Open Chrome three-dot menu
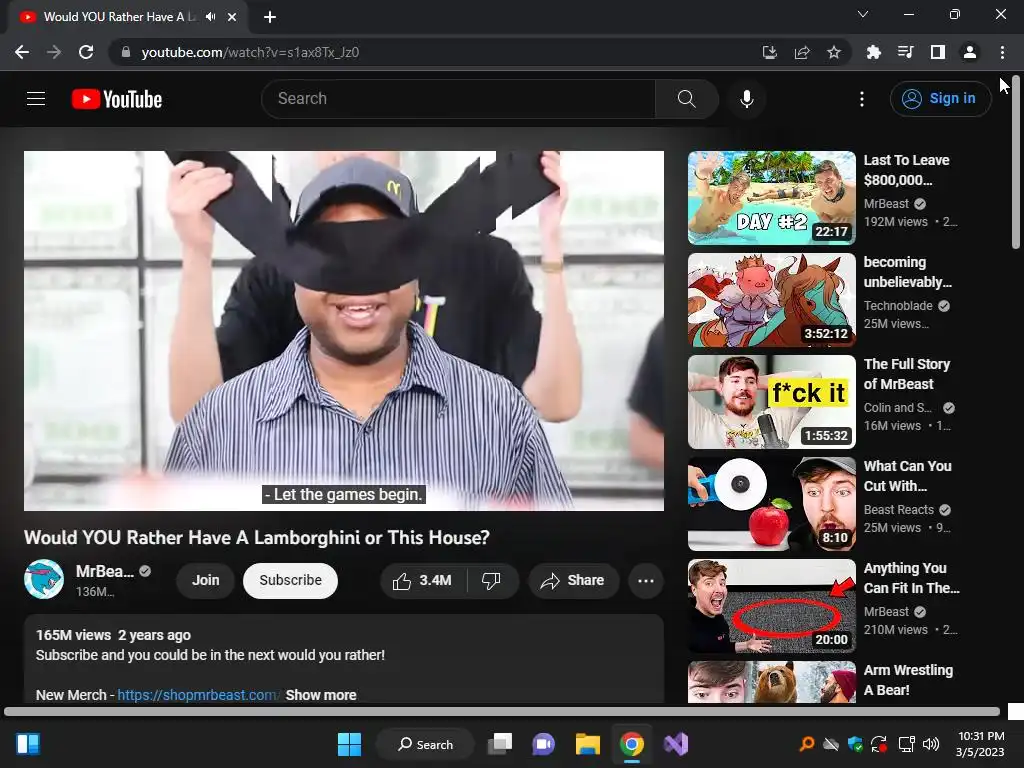 pos(1002,52)
